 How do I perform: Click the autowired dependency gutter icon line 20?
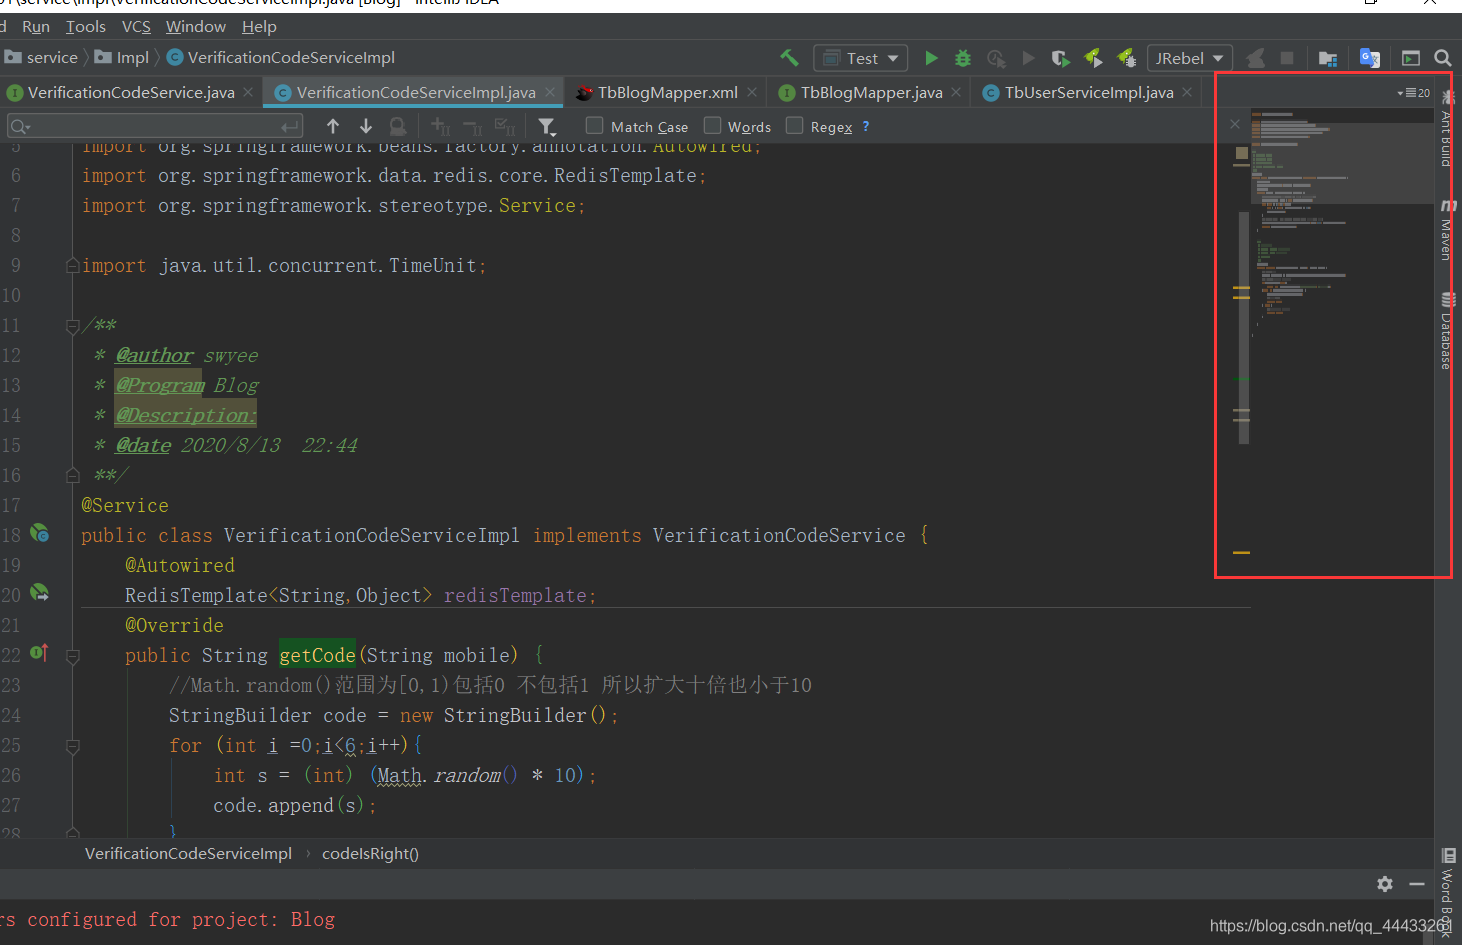pos(39,593)
